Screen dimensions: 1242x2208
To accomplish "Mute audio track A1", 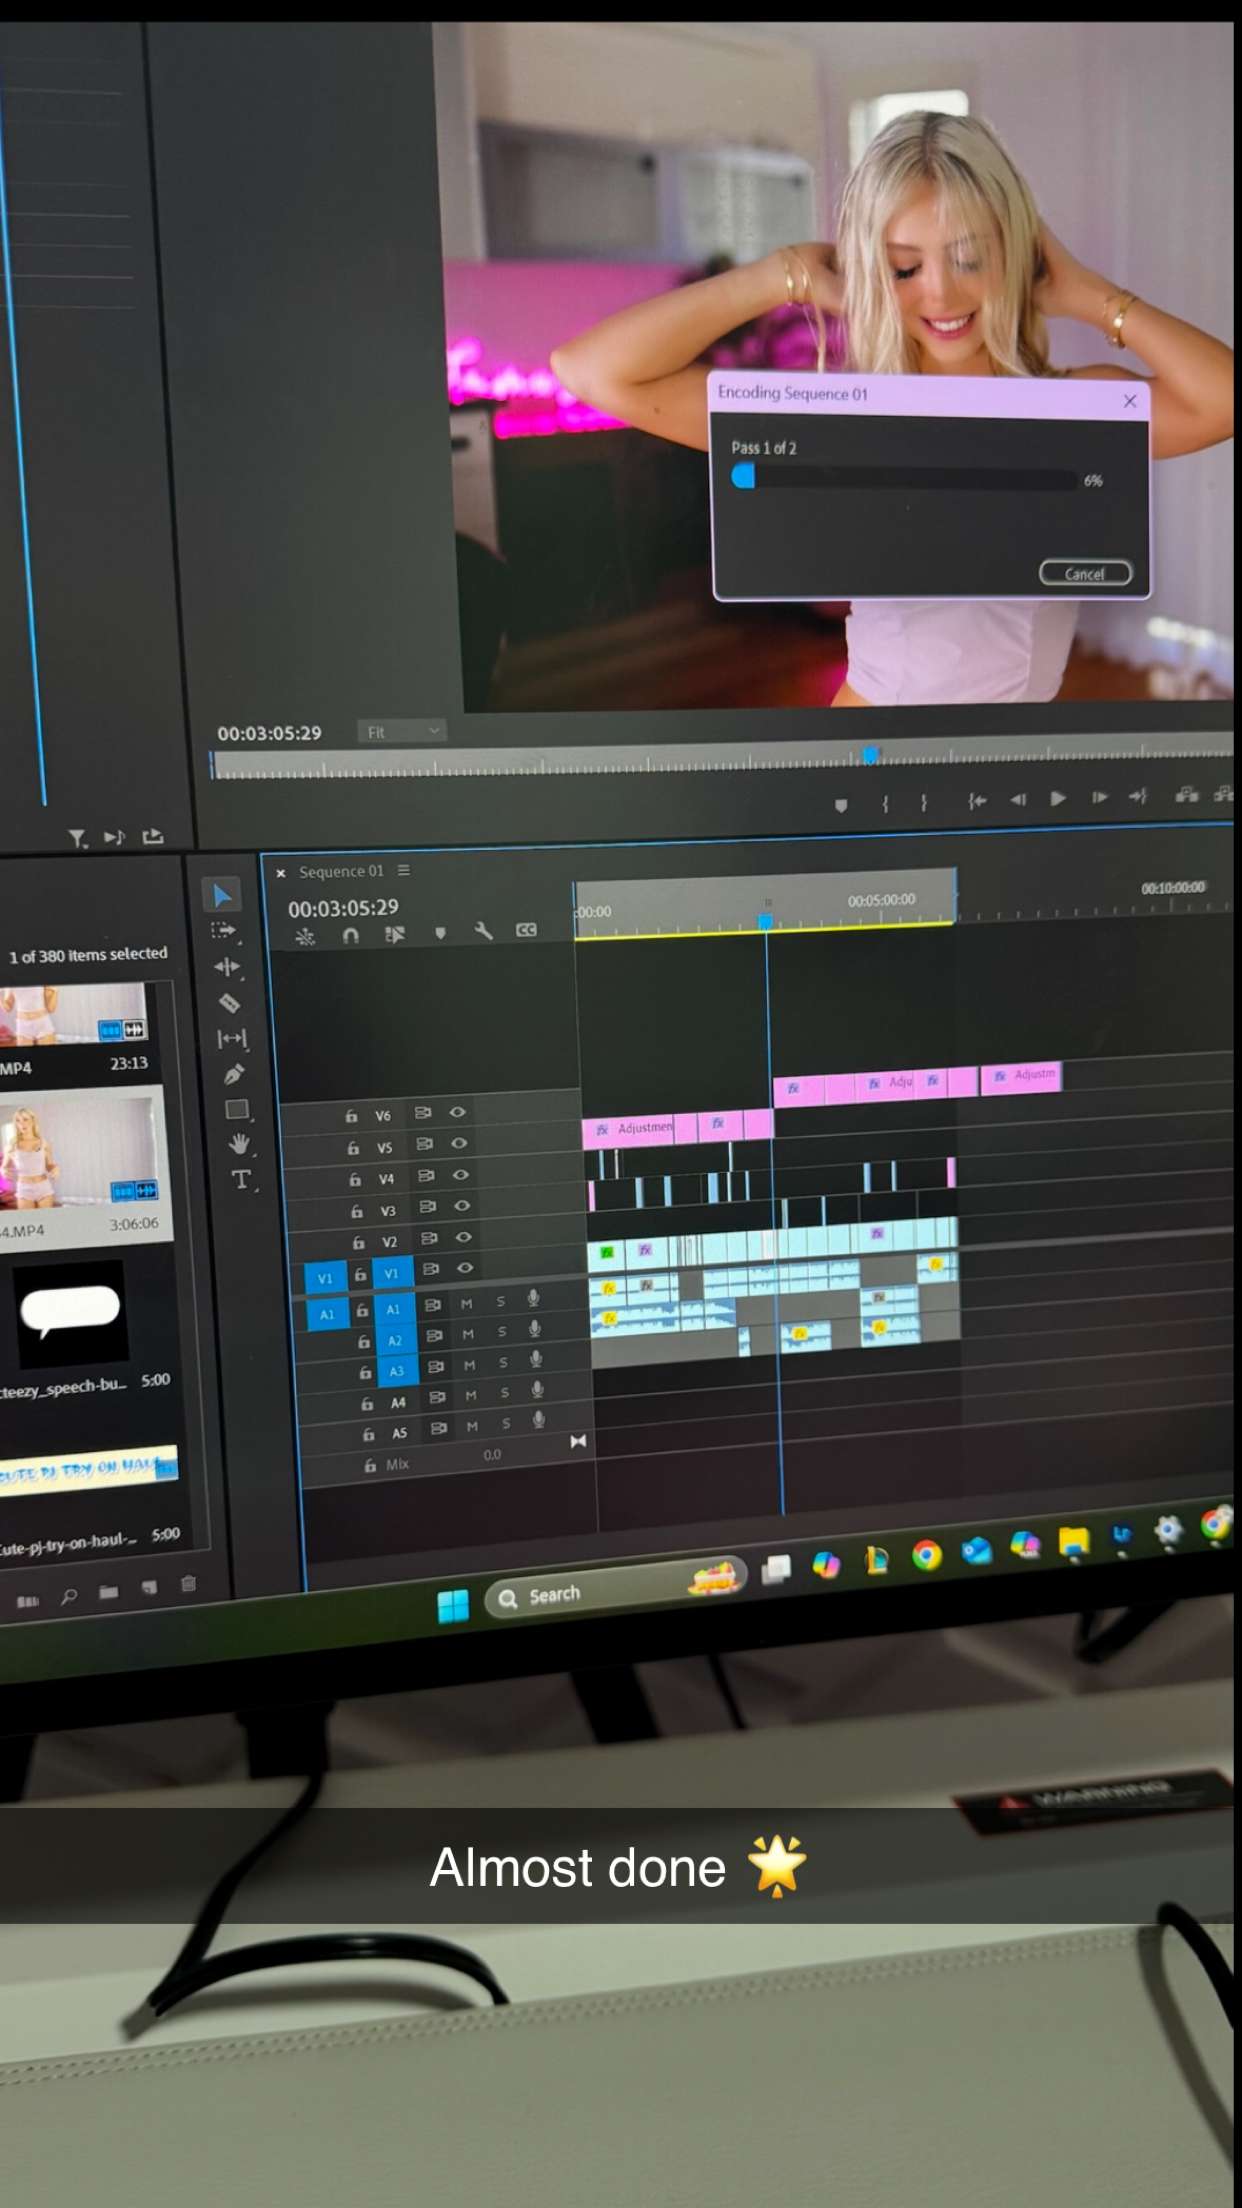I will [466, 1304].
